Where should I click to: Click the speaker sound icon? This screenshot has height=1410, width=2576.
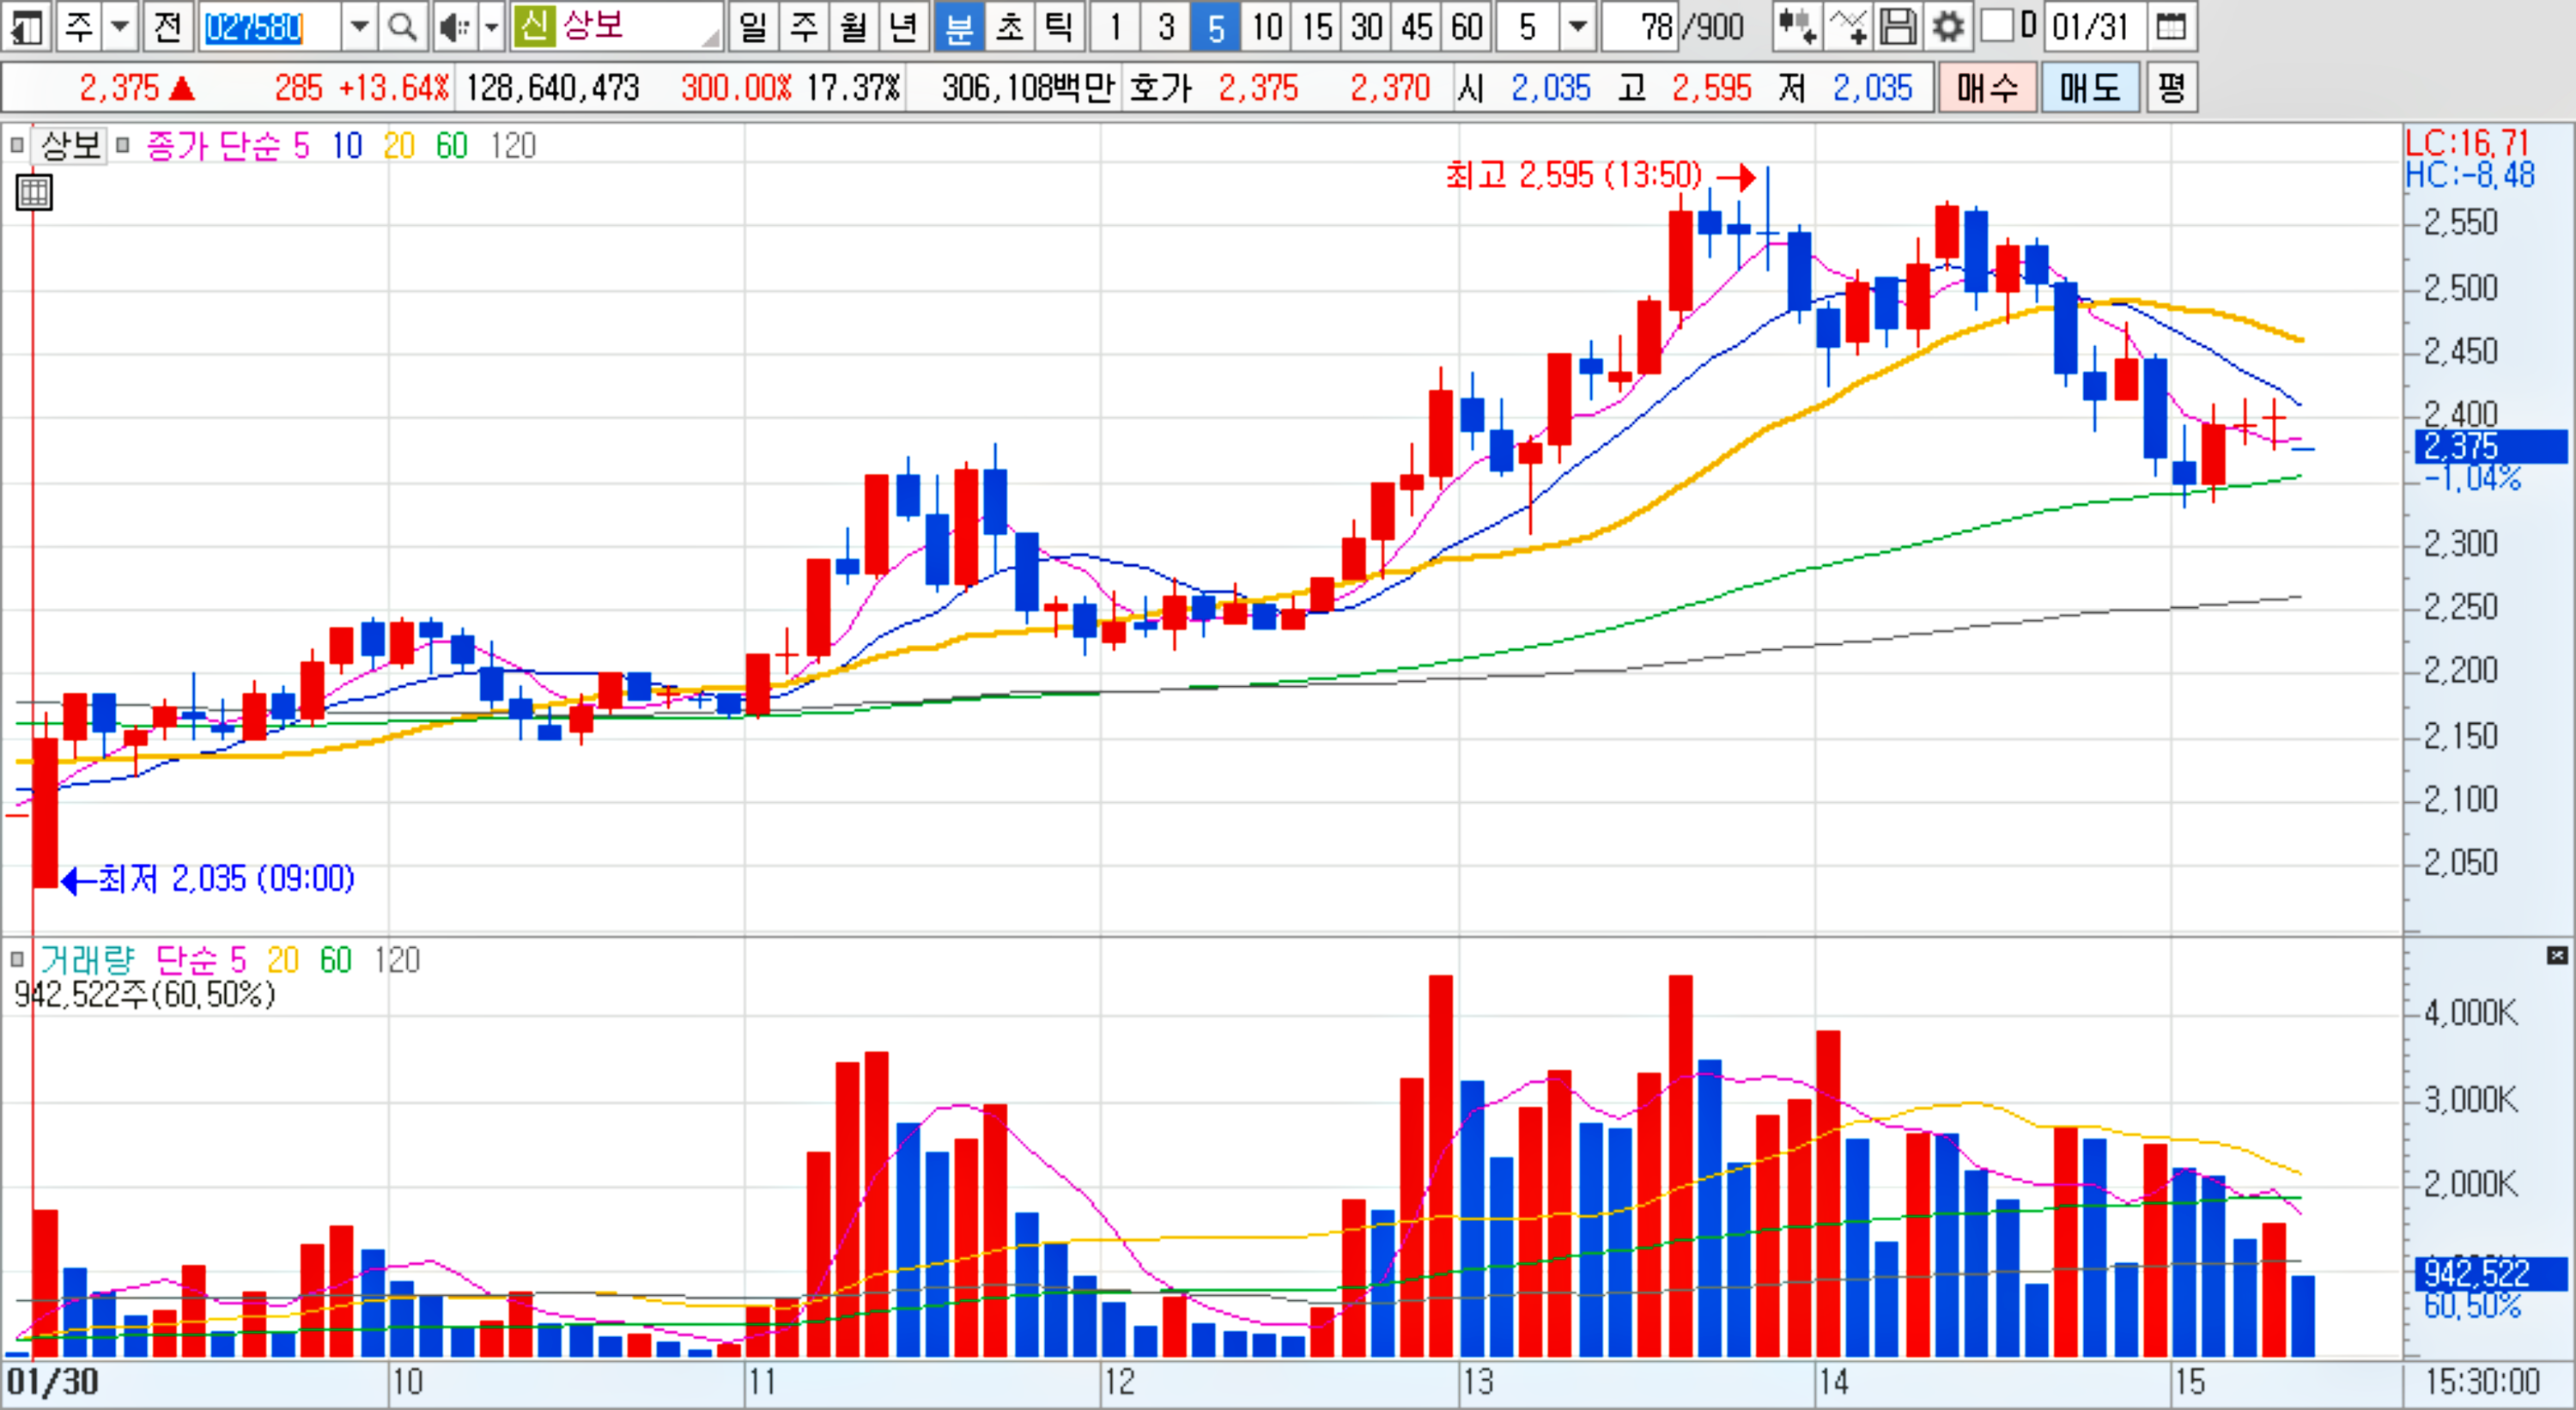coord(453,27)
